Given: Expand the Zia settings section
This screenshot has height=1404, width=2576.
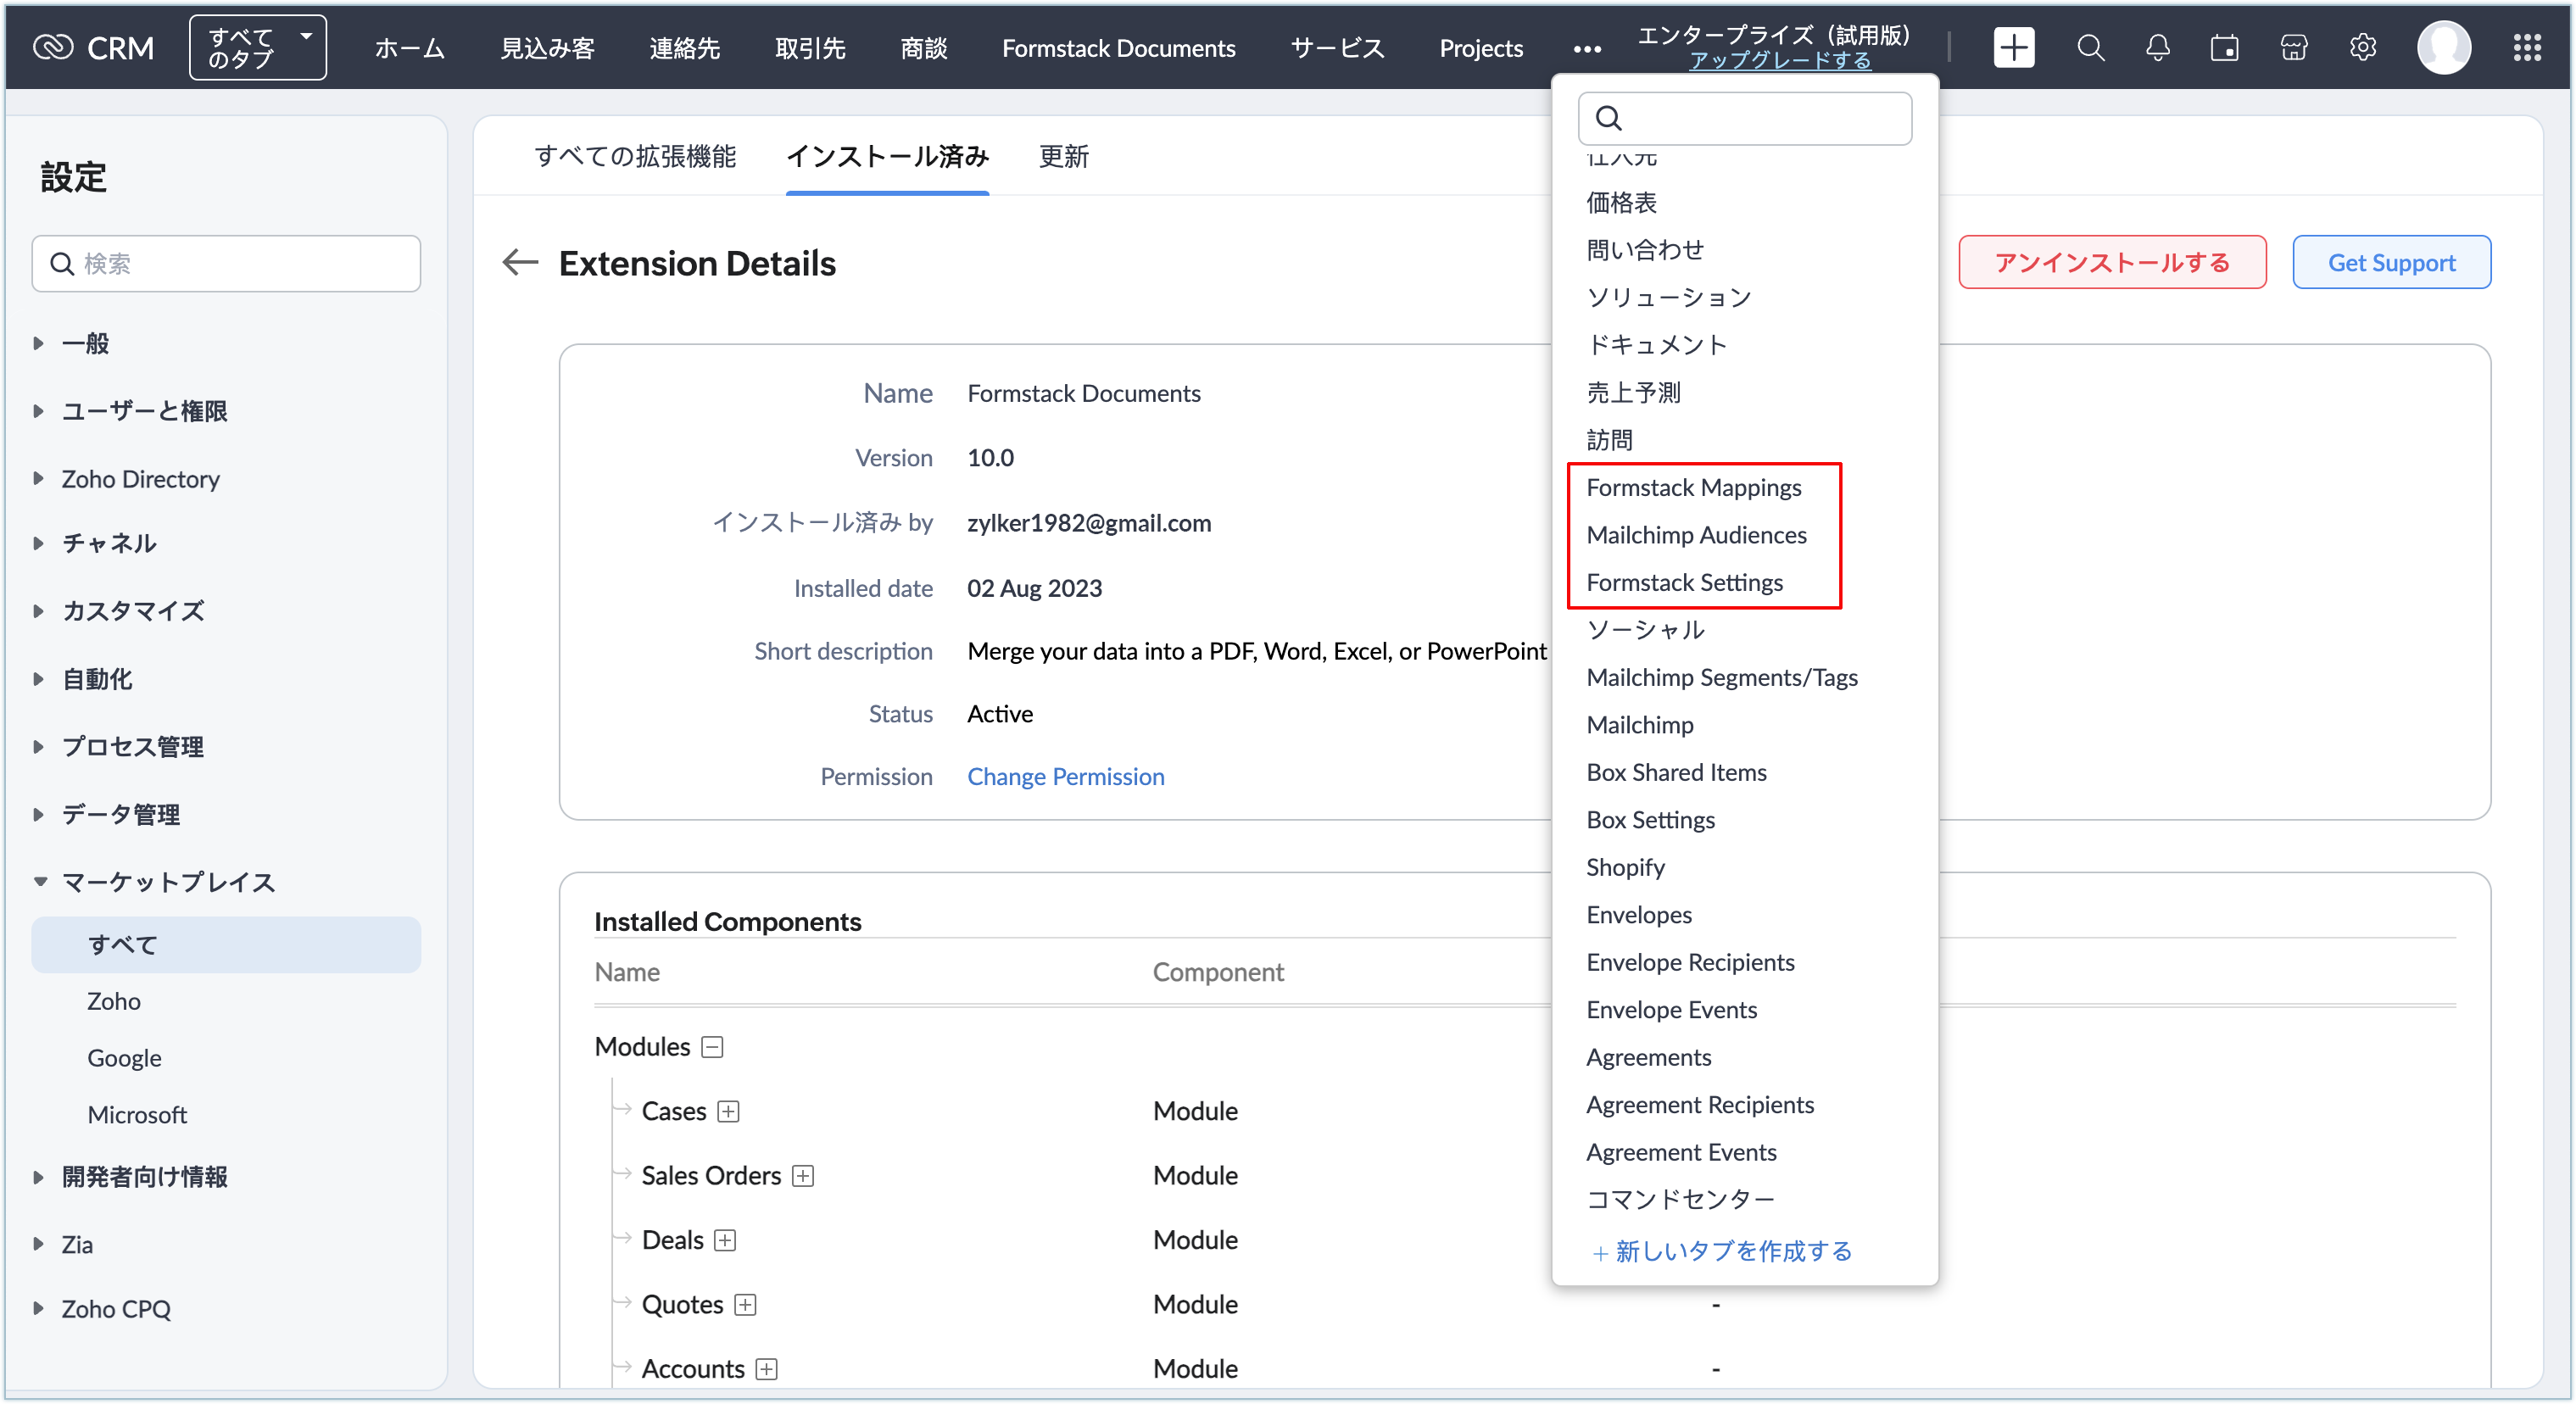Looking at the screenshot, I should pyautogui.click(x=38, y=1244).
